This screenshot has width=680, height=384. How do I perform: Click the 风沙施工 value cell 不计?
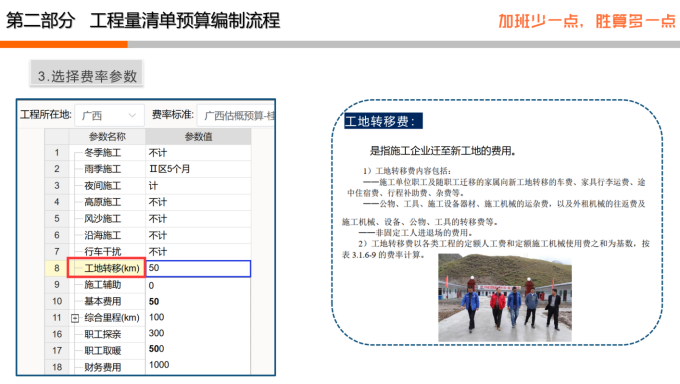pyautogui.click(x=198, y=219)
